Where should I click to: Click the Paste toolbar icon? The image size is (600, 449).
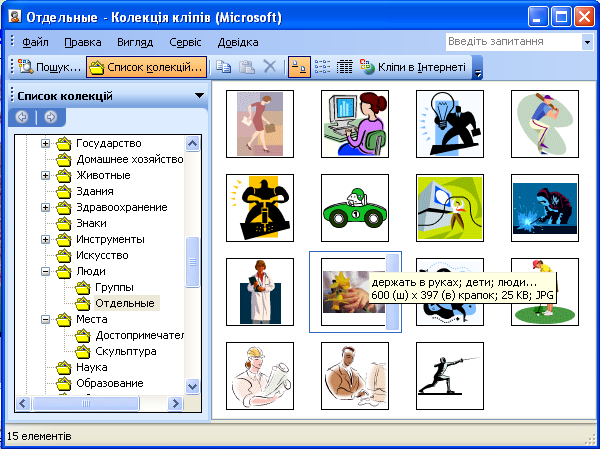point(247,67)
